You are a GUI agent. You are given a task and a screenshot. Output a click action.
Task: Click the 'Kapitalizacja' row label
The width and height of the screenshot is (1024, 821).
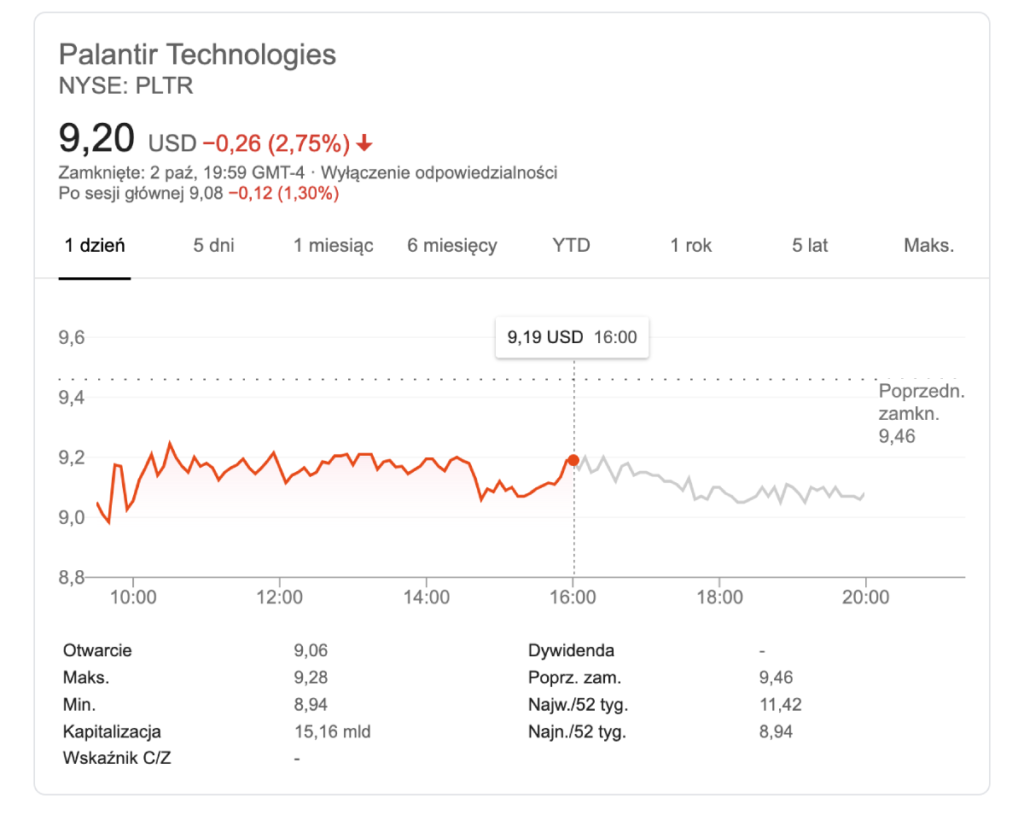point(112,732)
